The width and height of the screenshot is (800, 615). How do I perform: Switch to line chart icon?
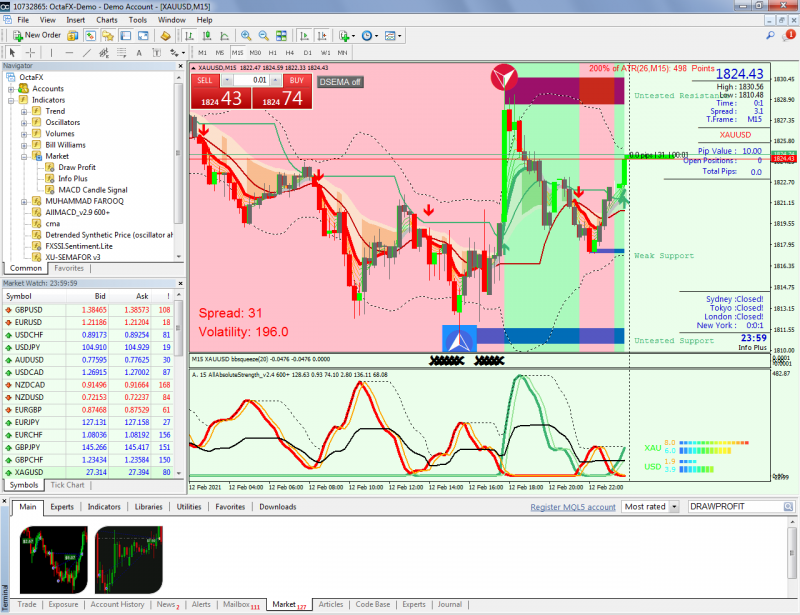(224, 35)
